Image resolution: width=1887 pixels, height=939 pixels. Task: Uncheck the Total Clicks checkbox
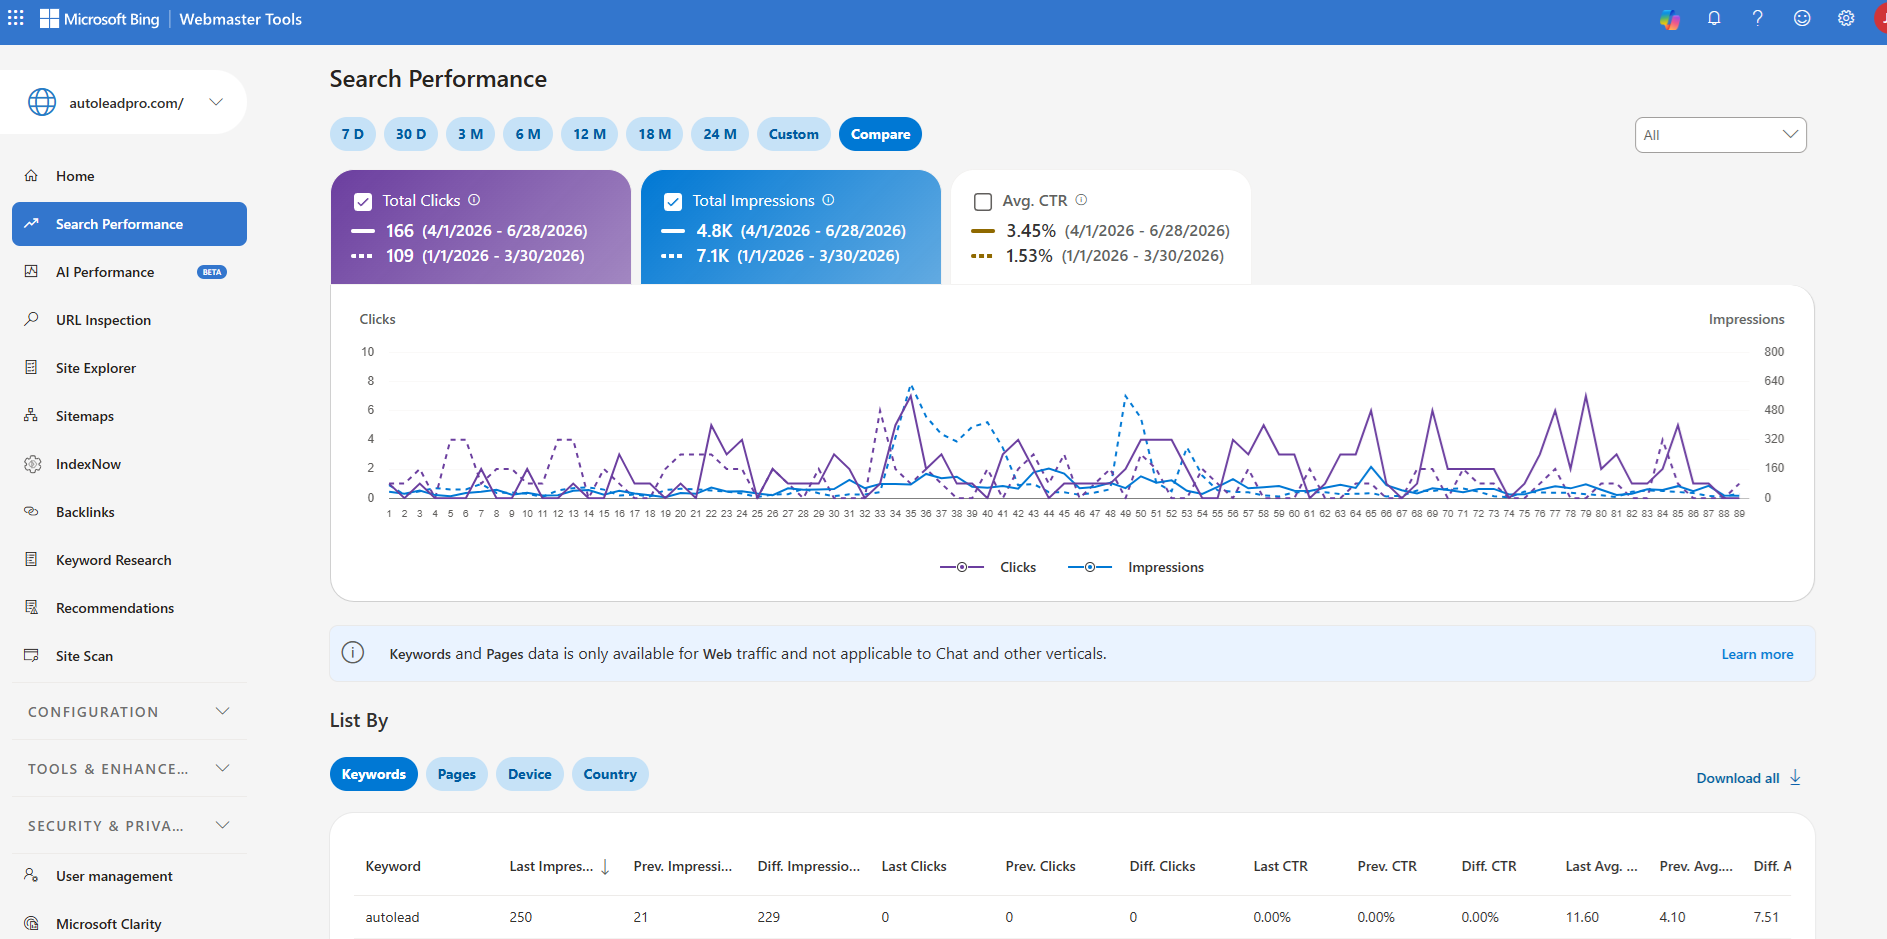pyautogui.click(x=363, y=202)
